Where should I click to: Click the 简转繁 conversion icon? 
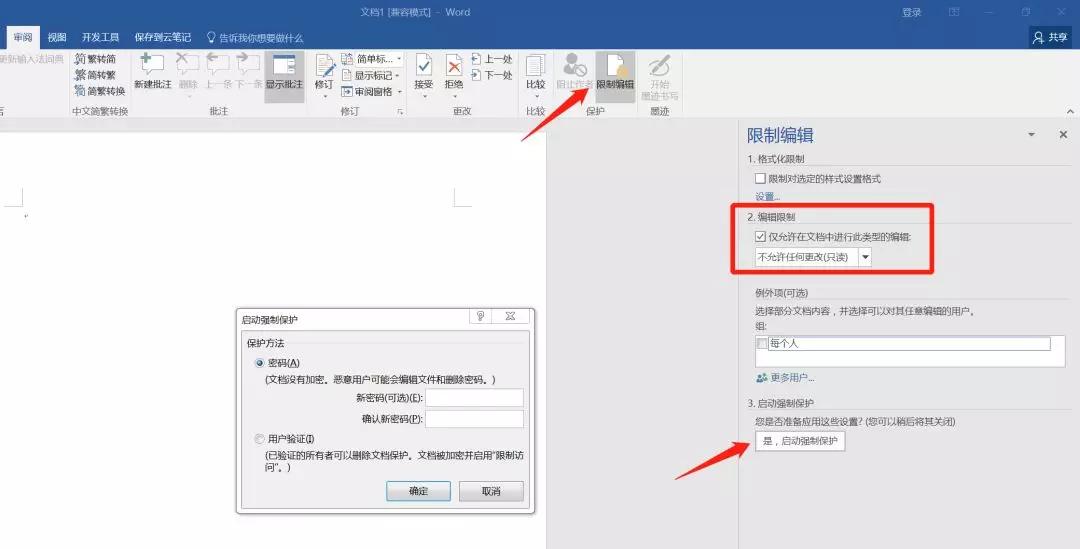pyautogui.click(x=80, y=74)
